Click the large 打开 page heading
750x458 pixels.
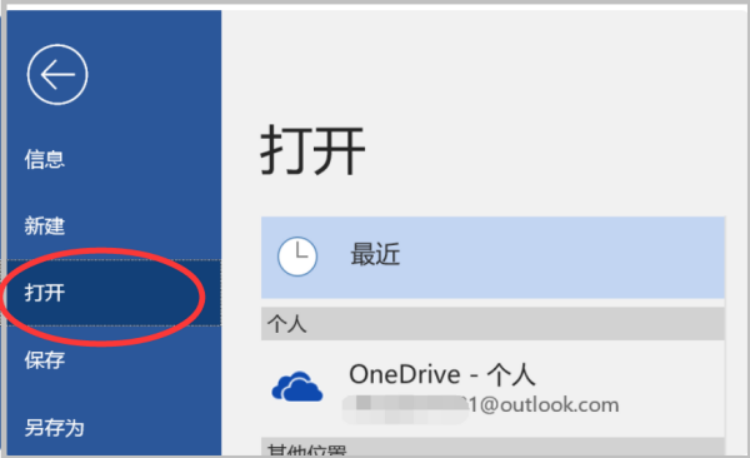tap(313, 151)
